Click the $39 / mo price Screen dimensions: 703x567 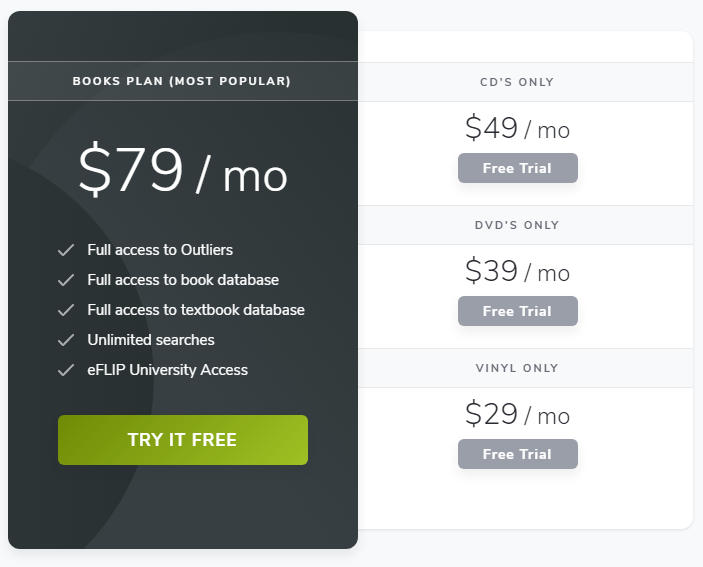(x=517, y=271)
